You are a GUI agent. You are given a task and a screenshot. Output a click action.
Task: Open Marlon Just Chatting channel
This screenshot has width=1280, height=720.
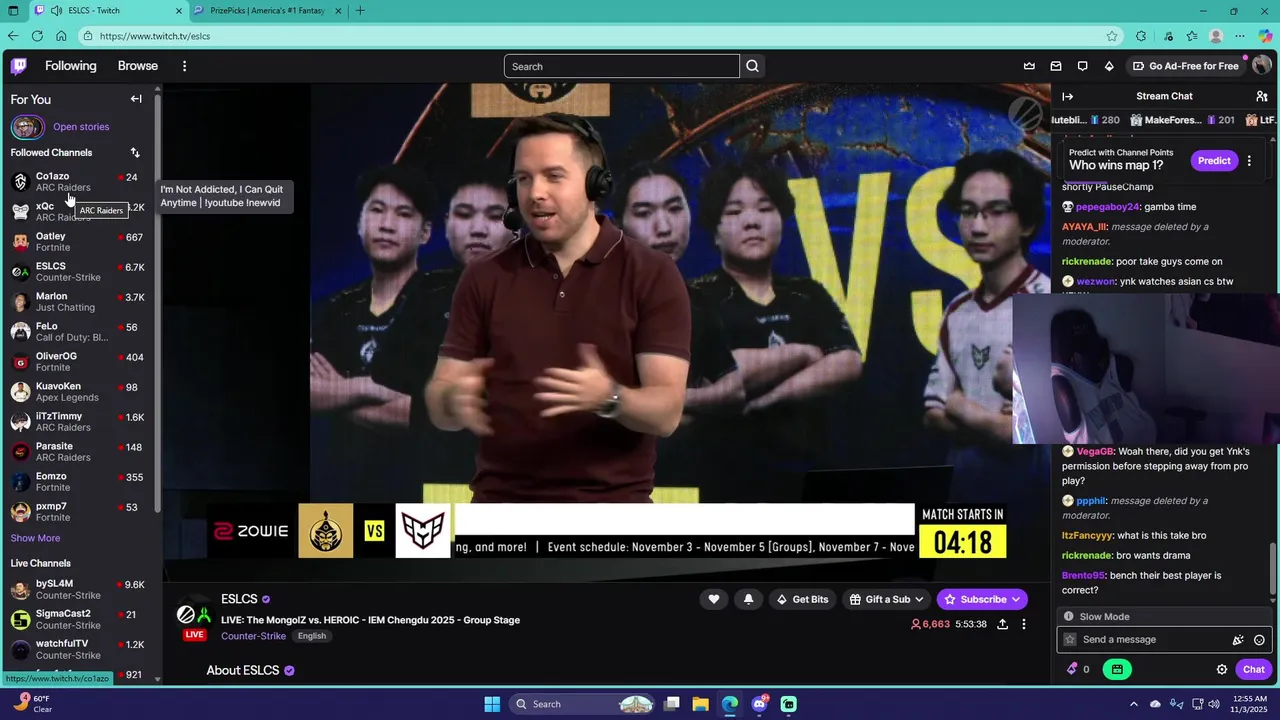tap(78, 302)
